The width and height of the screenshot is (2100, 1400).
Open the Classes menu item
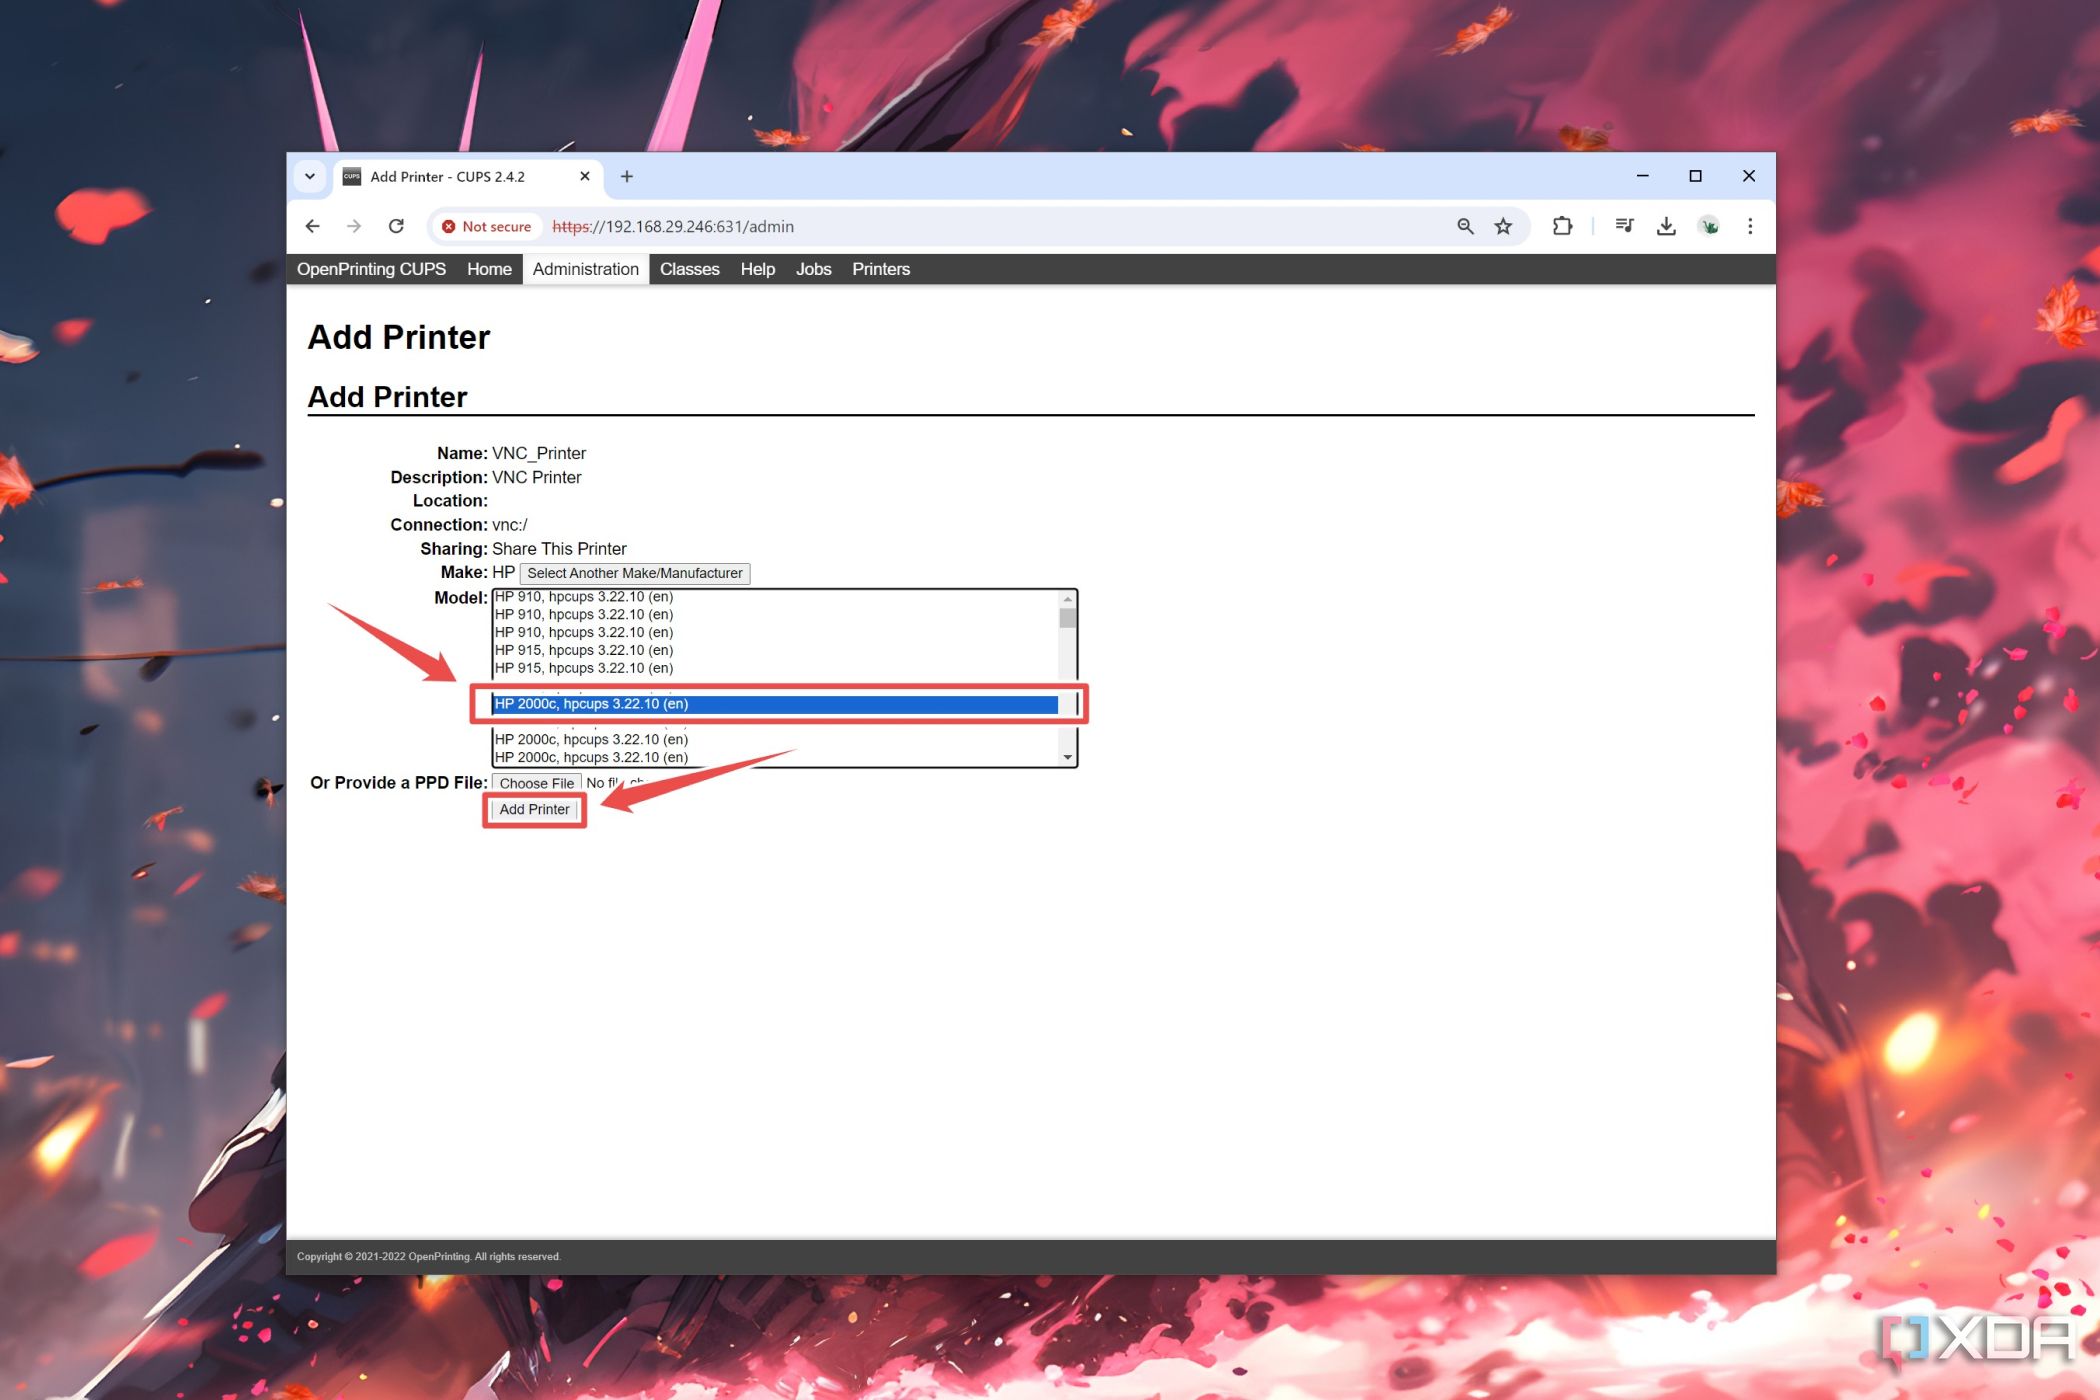pos(689,269)
